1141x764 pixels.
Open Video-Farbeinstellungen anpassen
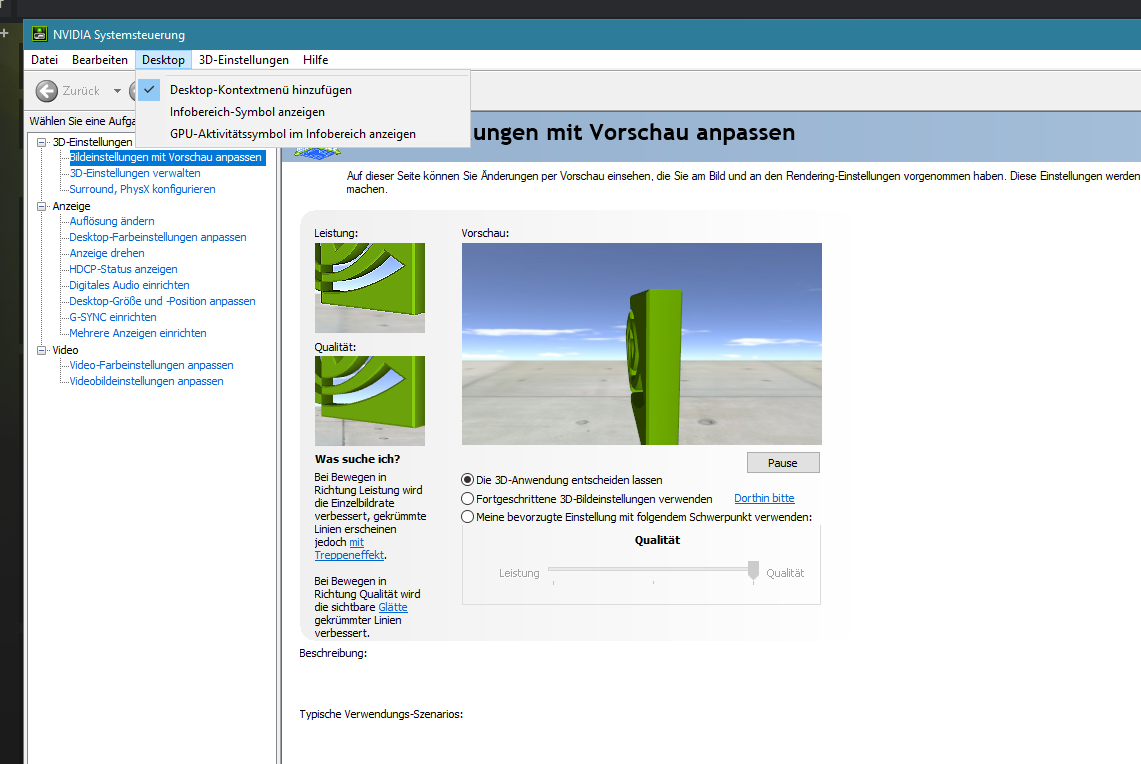[151, 365]
